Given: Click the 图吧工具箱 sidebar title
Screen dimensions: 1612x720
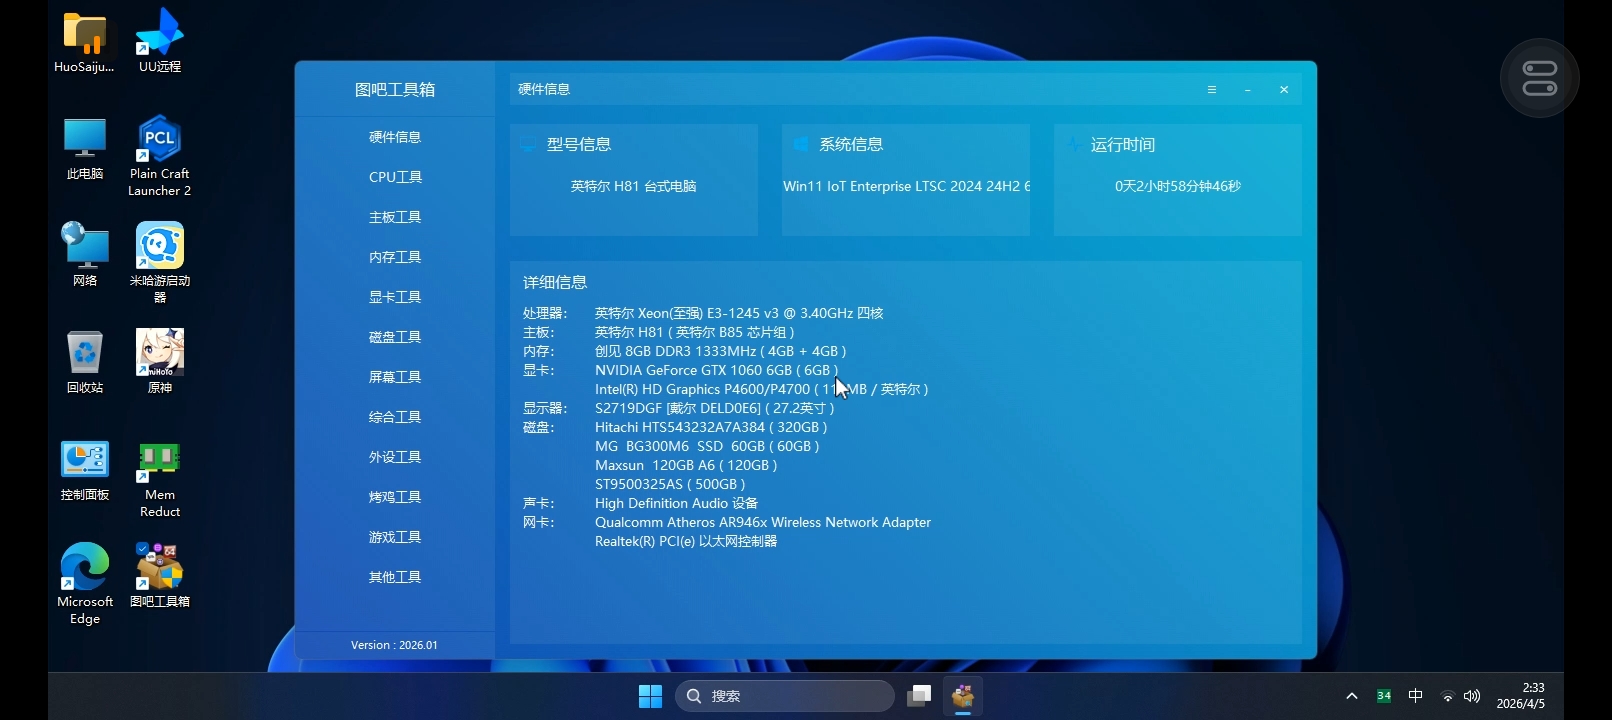Looking at the screenshot, I should [x=395, y=90].
